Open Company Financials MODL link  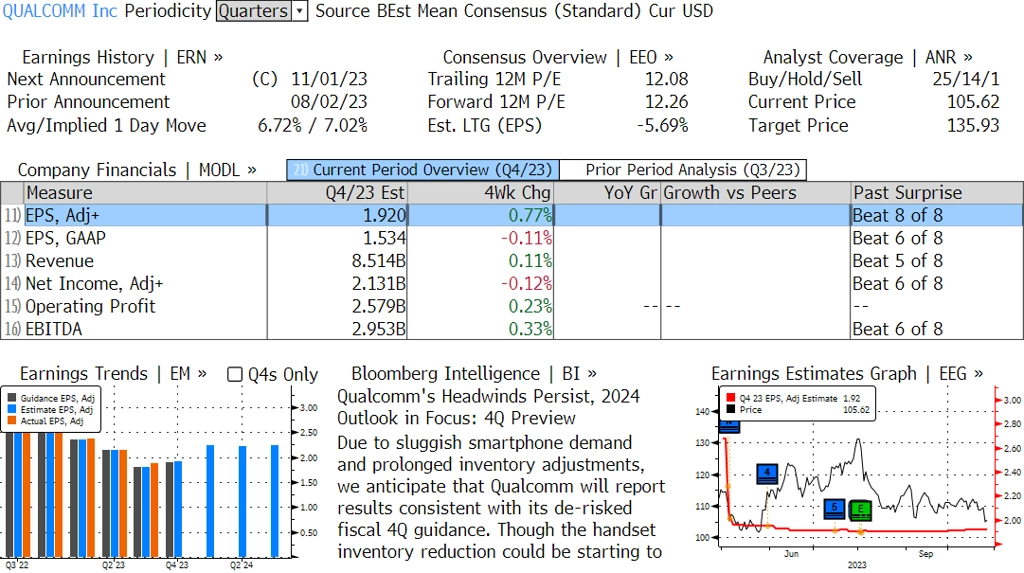point(136,170)
